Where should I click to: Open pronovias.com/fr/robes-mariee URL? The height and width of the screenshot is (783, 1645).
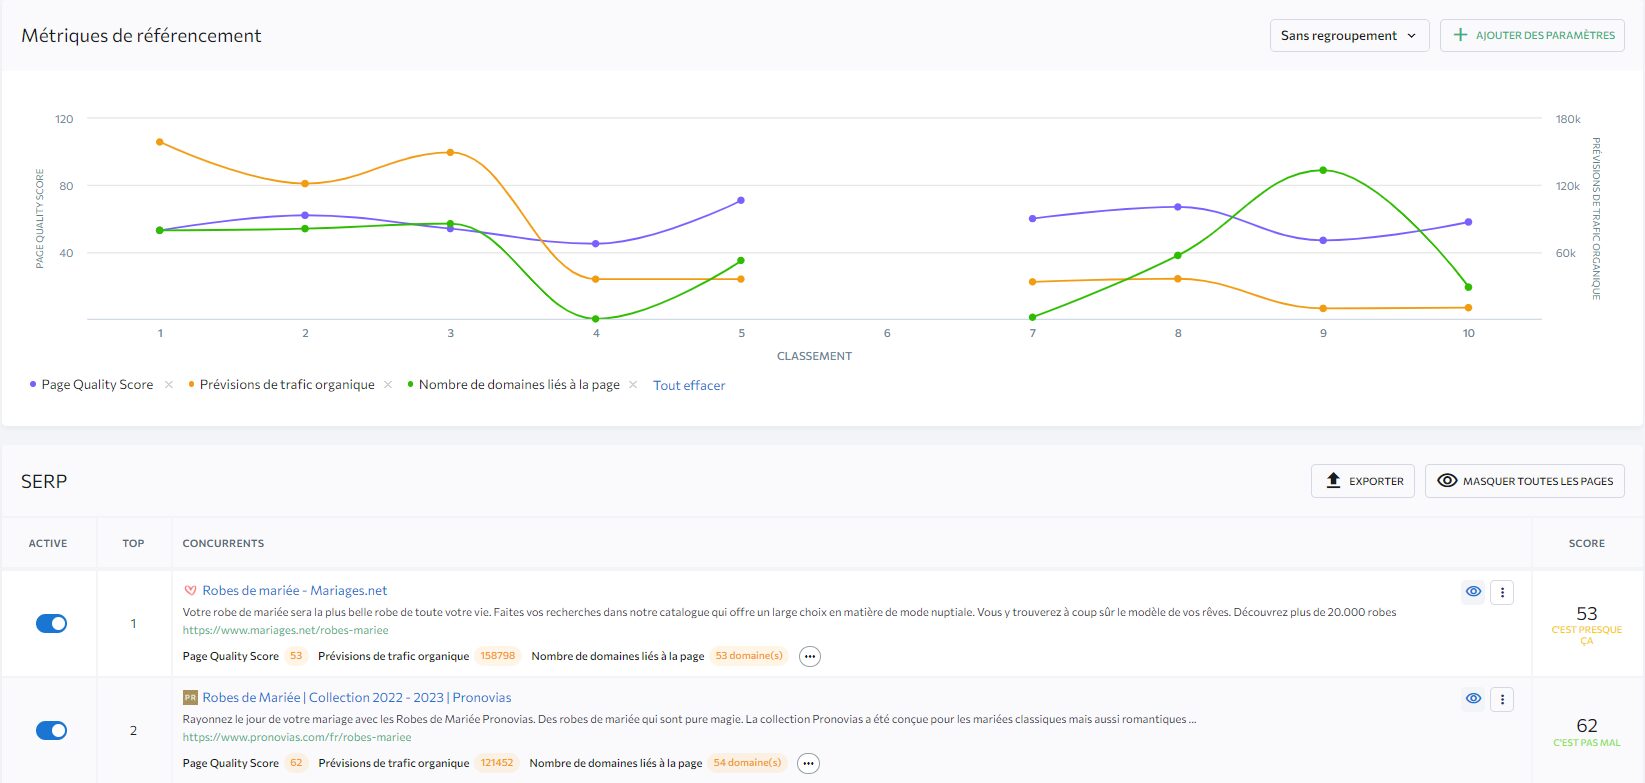pyautogui.click(x=297, y=738)
